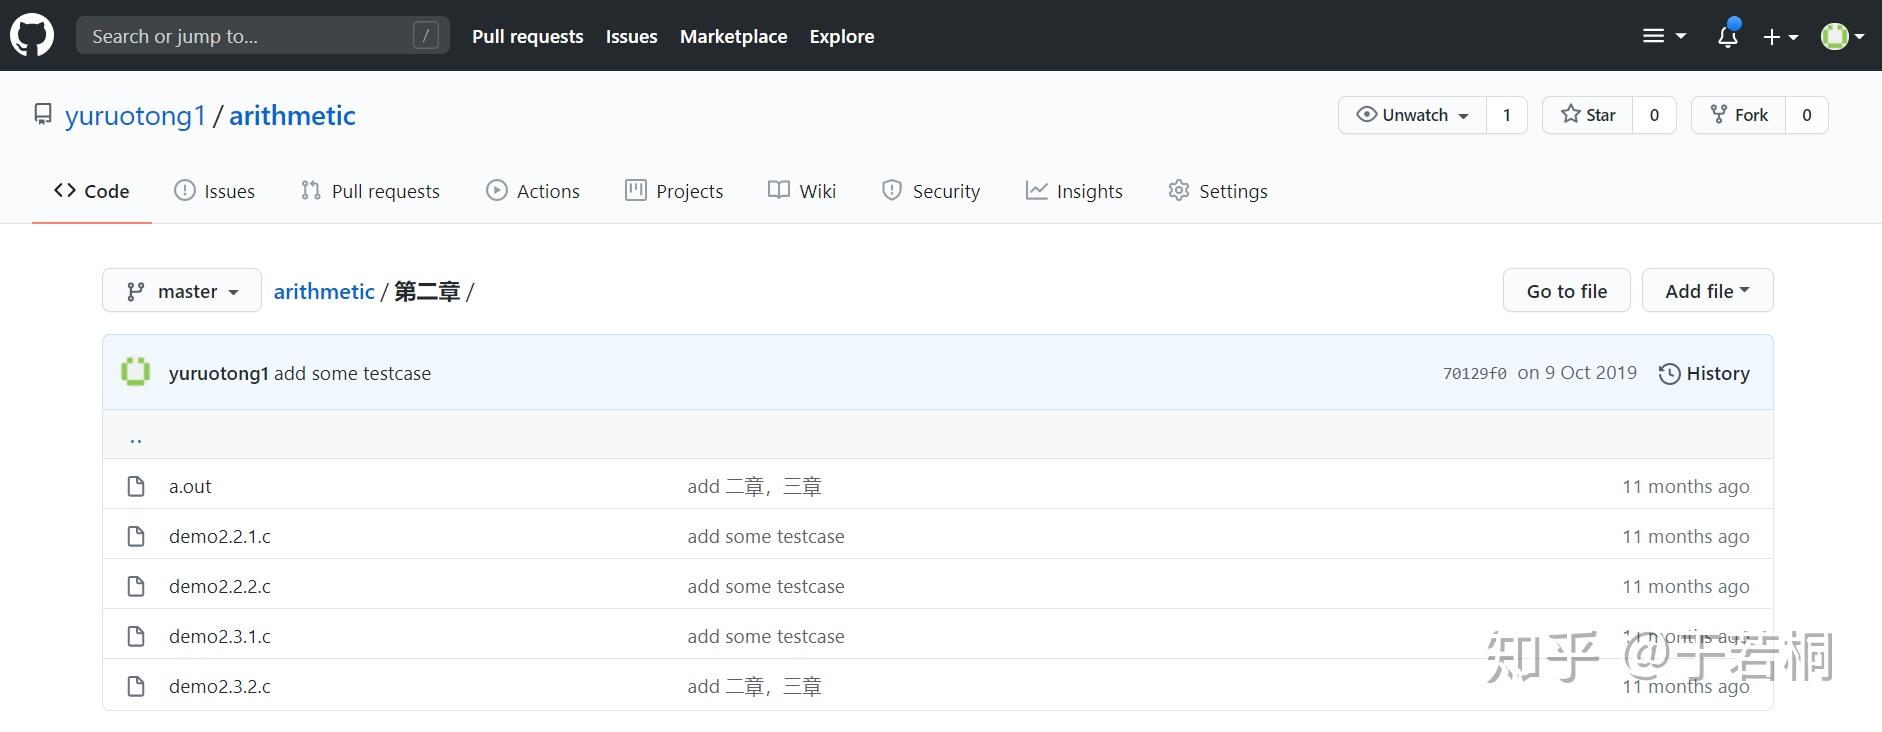Click the Go to file button
The height and width of the screenshot is (732, 1882).
coord(1566,291)
